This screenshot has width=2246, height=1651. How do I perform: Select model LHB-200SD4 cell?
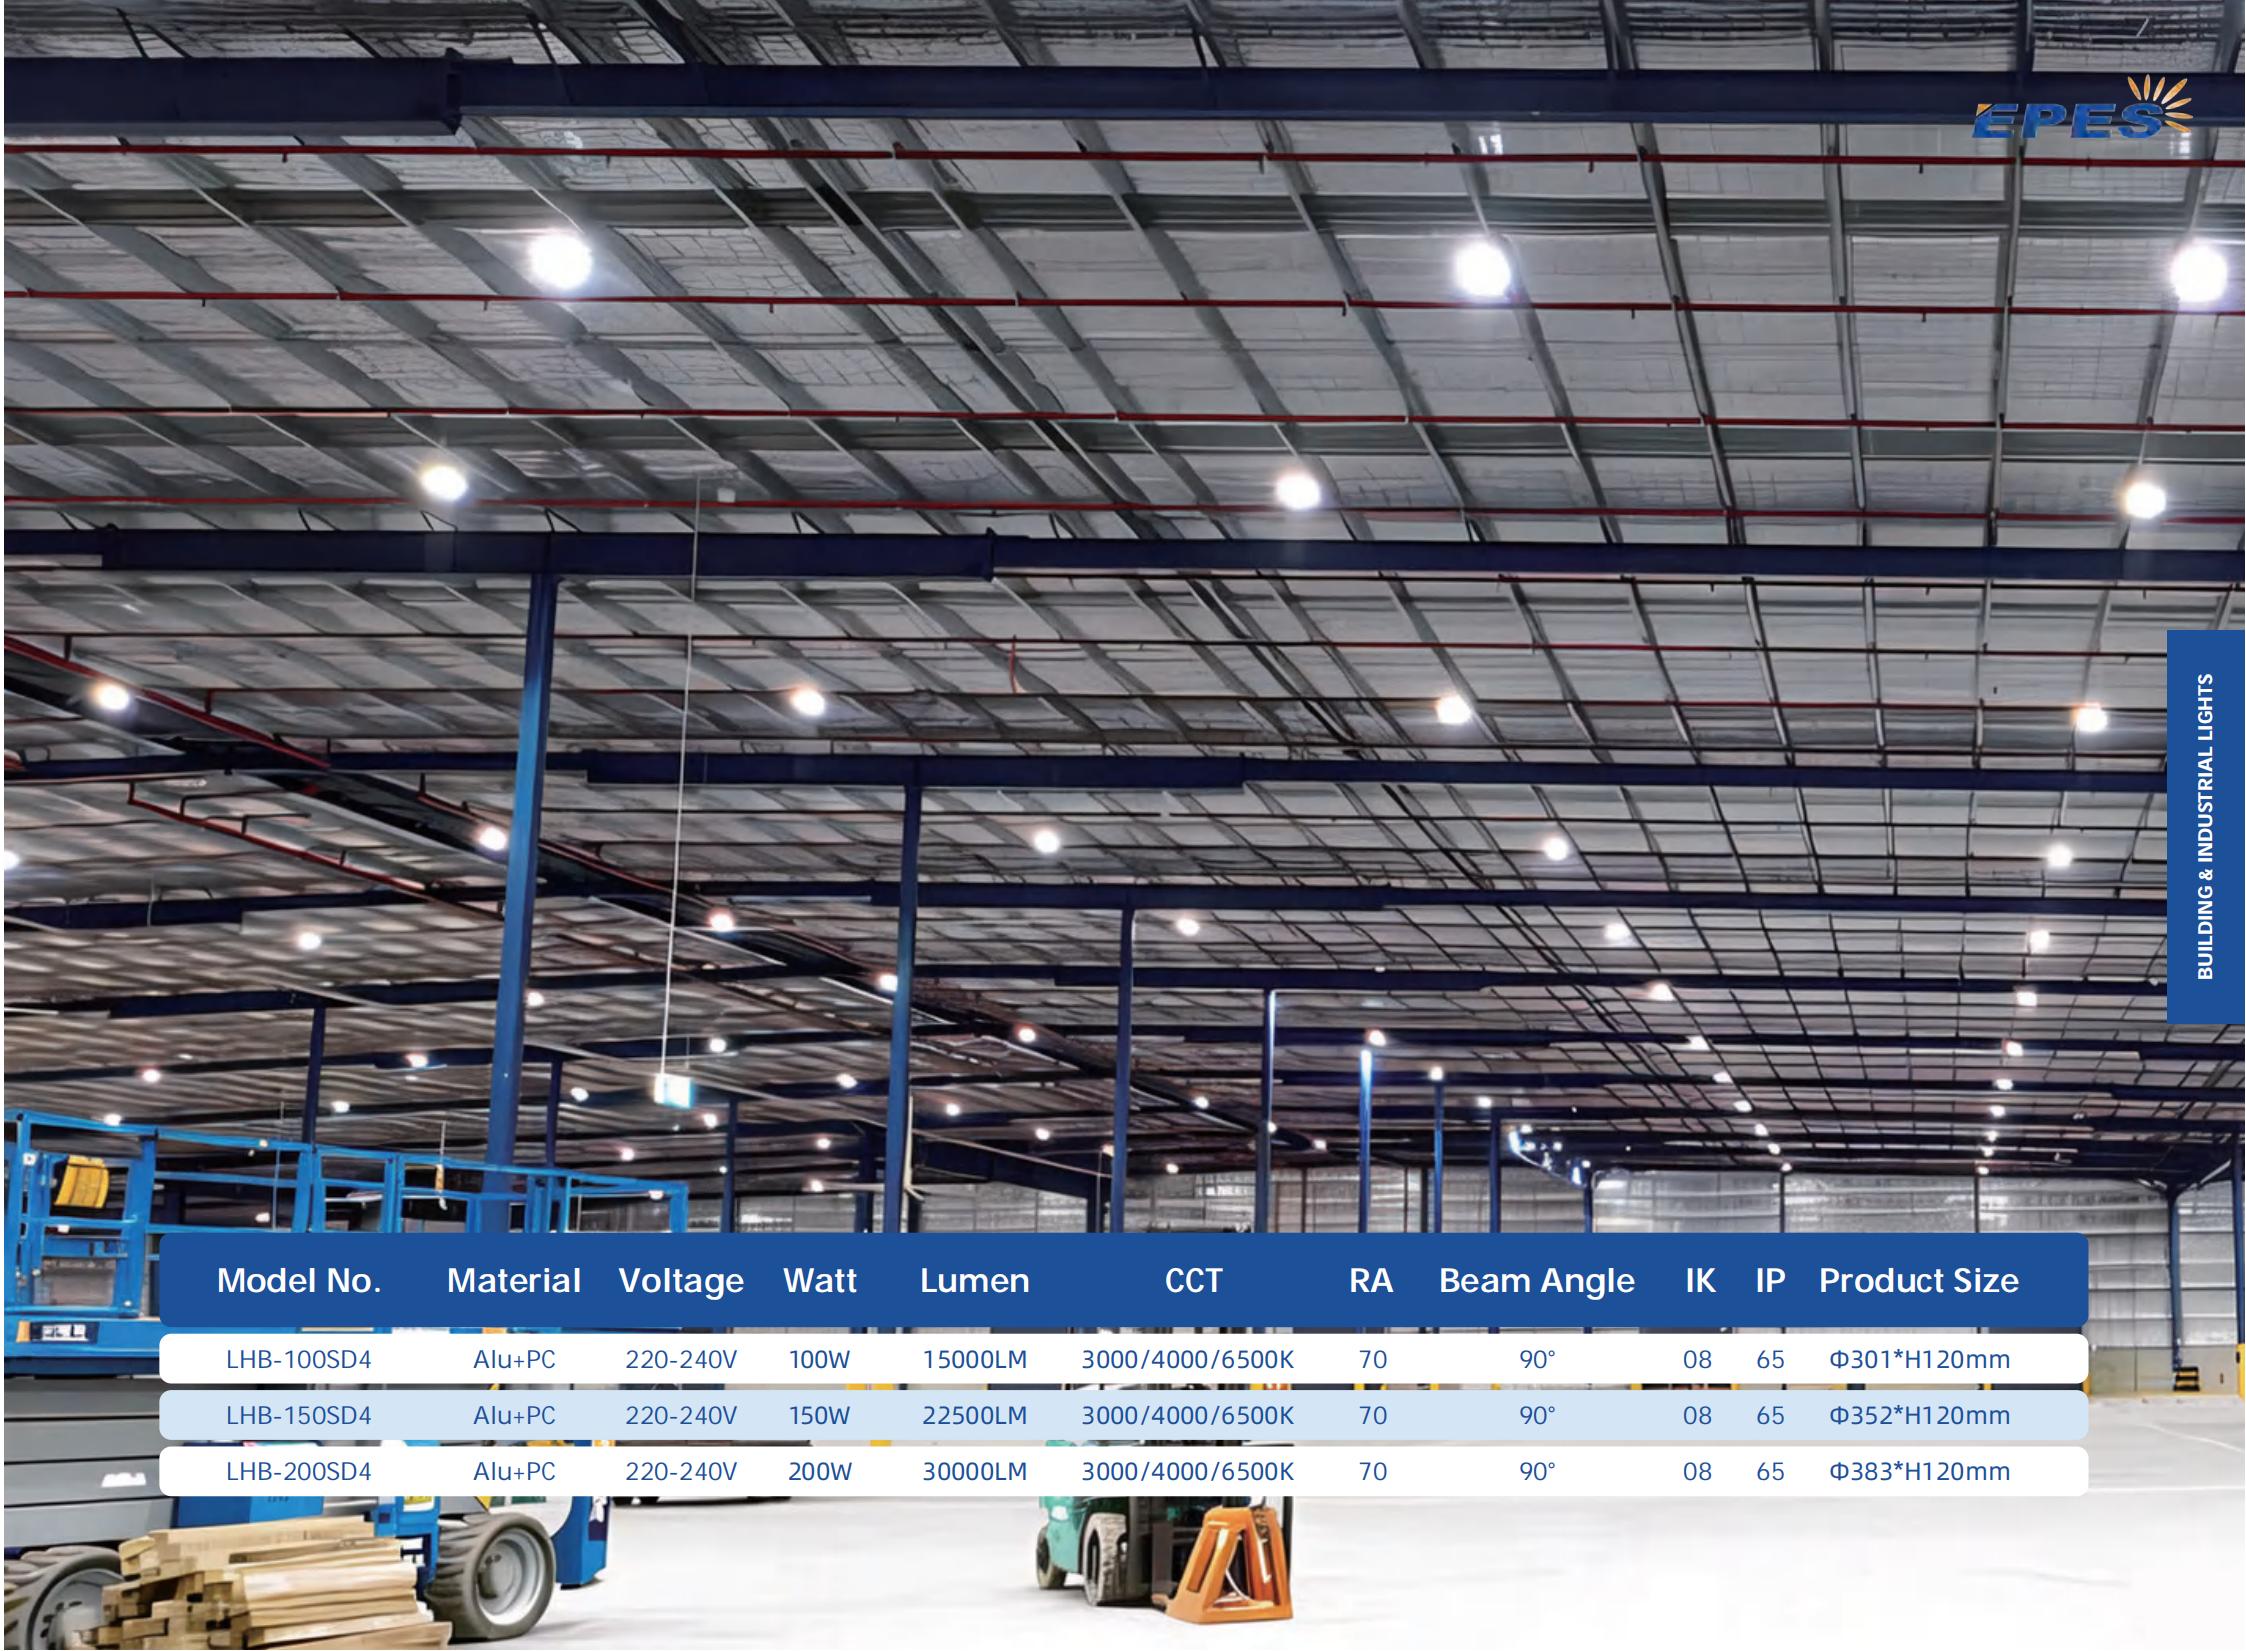coord(299,1471)
